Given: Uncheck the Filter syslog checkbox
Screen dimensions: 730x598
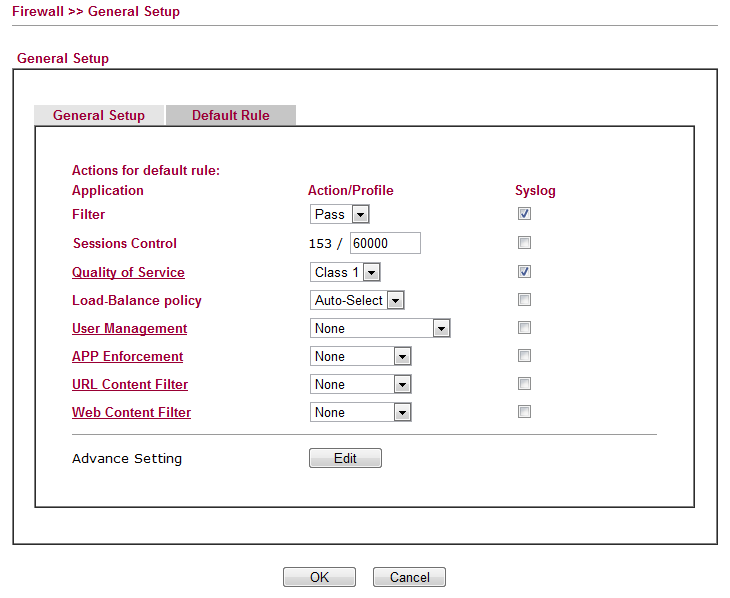Looking at the screenshot, I should 524,214.
